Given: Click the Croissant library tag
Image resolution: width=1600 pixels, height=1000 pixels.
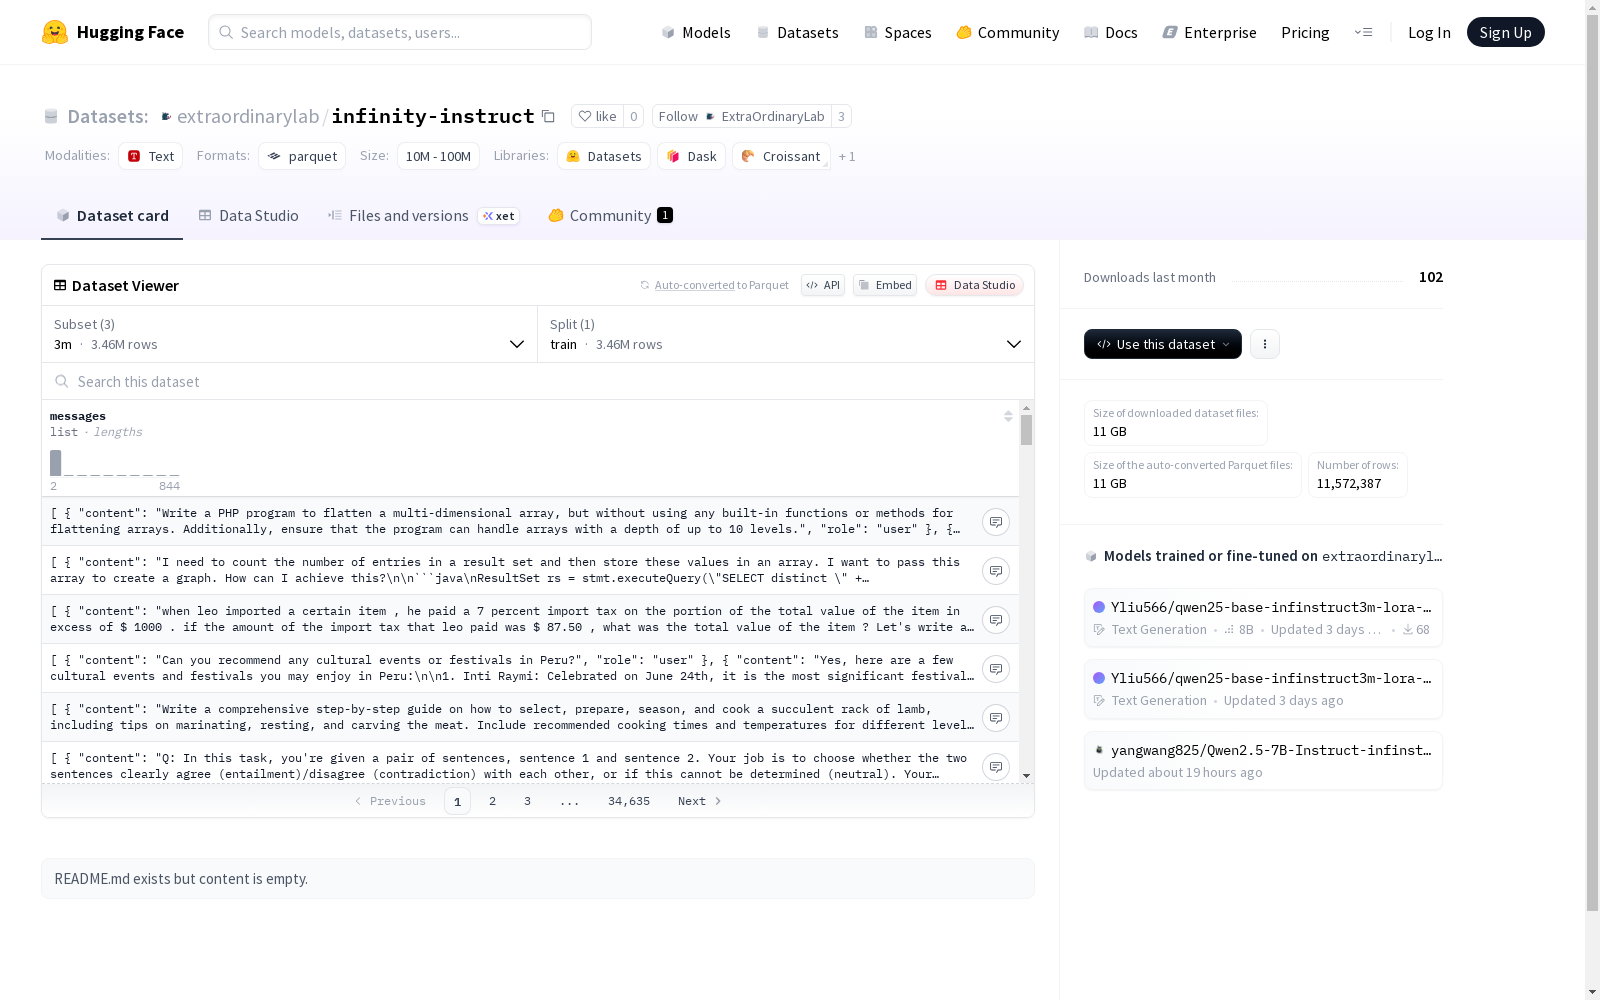Looking at the screenshot, I should pyautogui.click(x=781, y=156).
